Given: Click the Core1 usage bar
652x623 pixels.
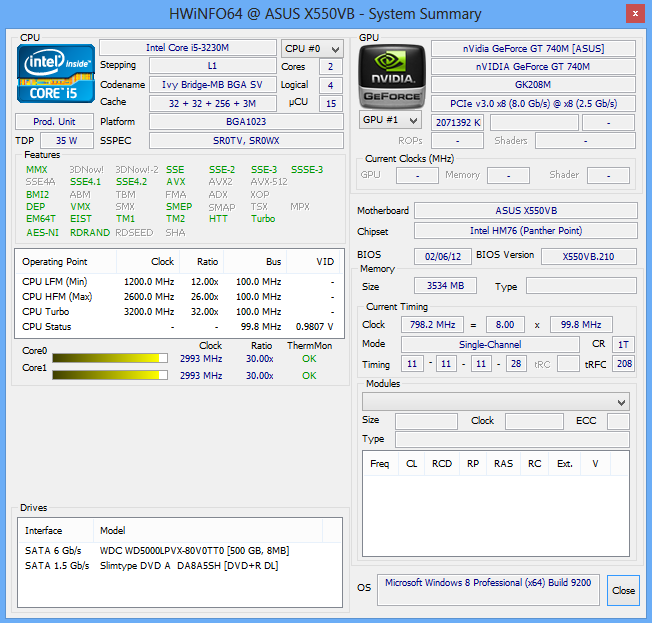Looking at the screenshot, I should pos(110,375).
